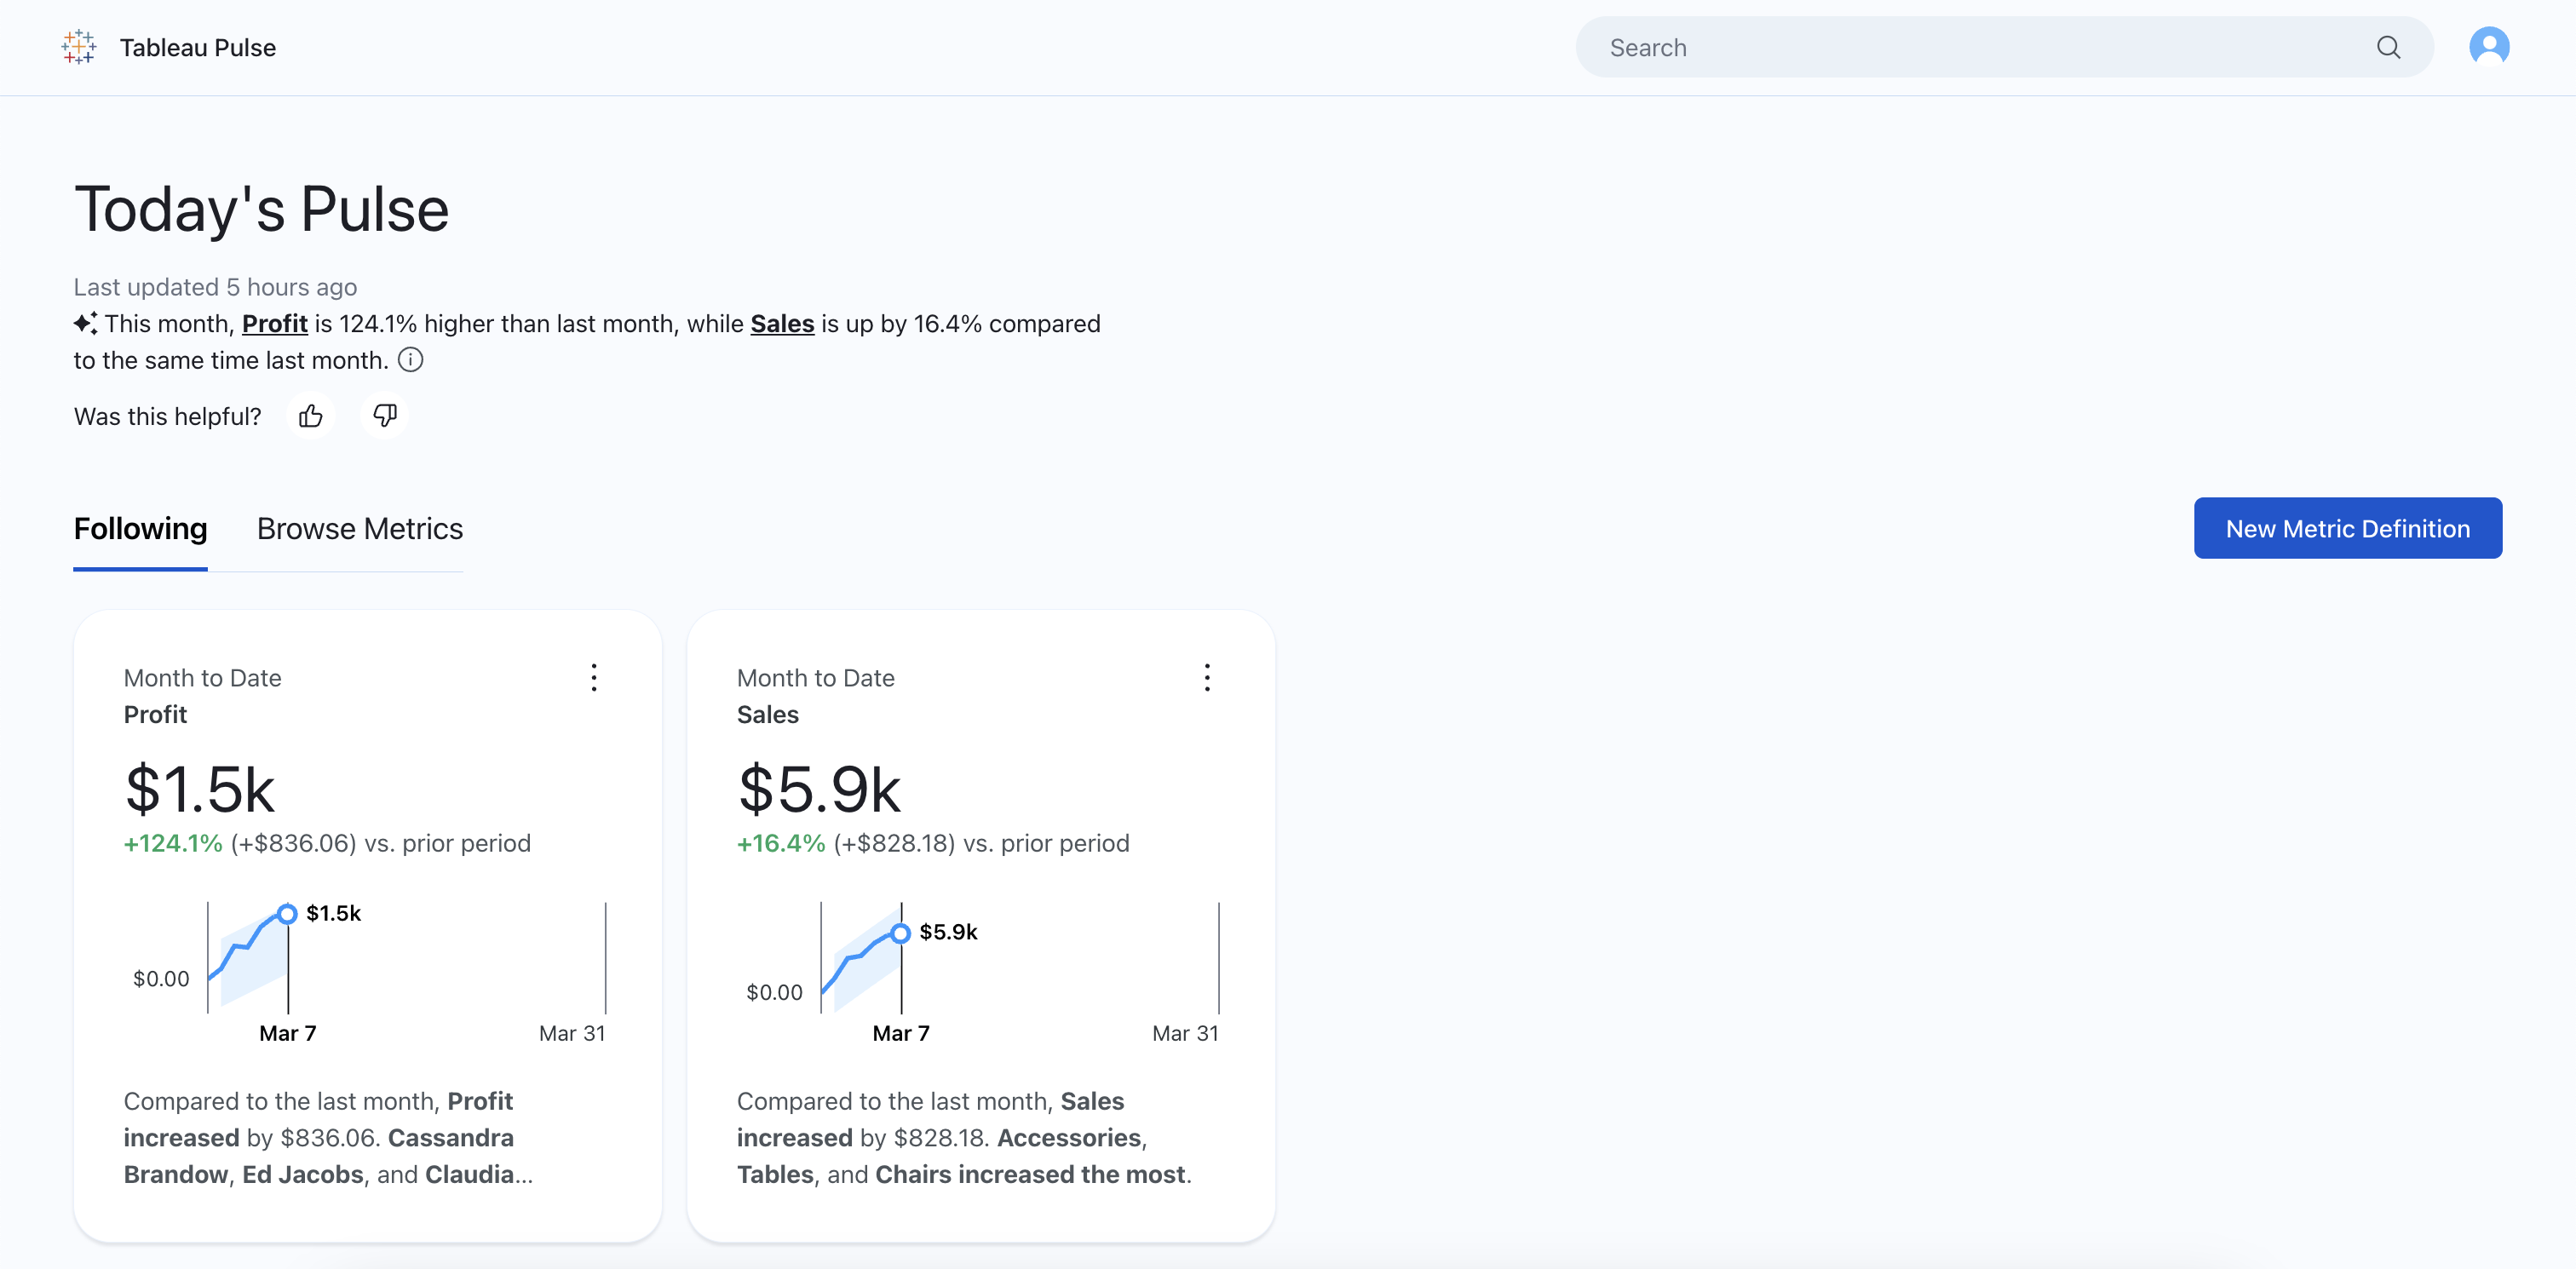Click the AI sparkle insight icon
This screenshot has height=1269, width=2576.
point(85,324)
